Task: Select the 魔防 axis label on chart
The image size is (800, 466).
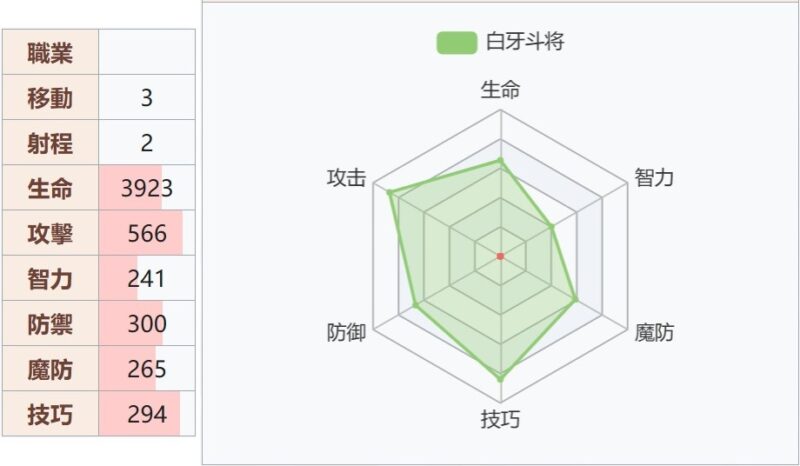Action: (x=654, y=333)
